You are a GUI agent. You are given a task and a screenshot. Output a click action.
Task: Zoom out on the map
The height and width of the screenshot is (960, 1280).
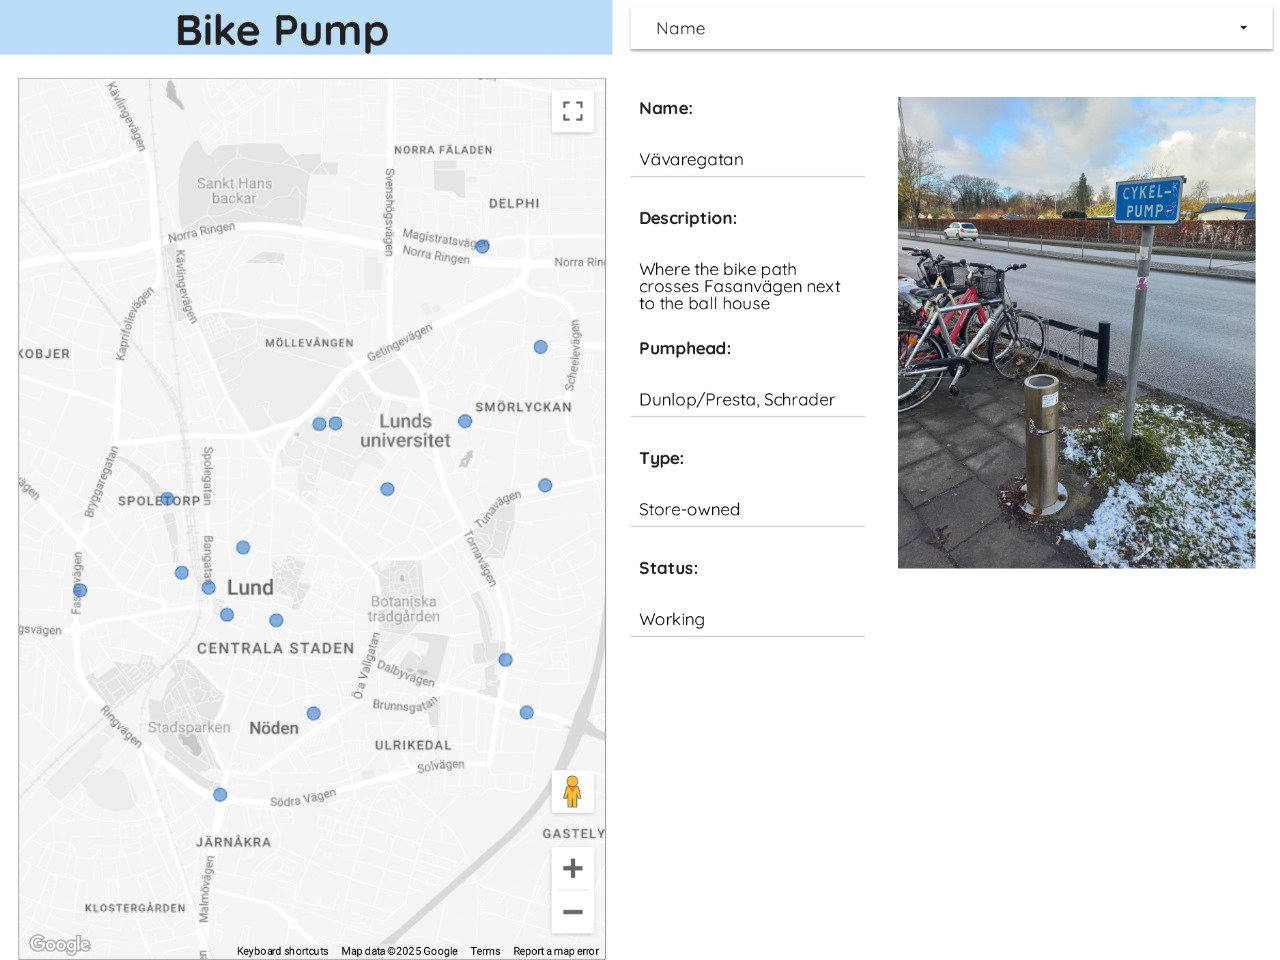(572, 912)
